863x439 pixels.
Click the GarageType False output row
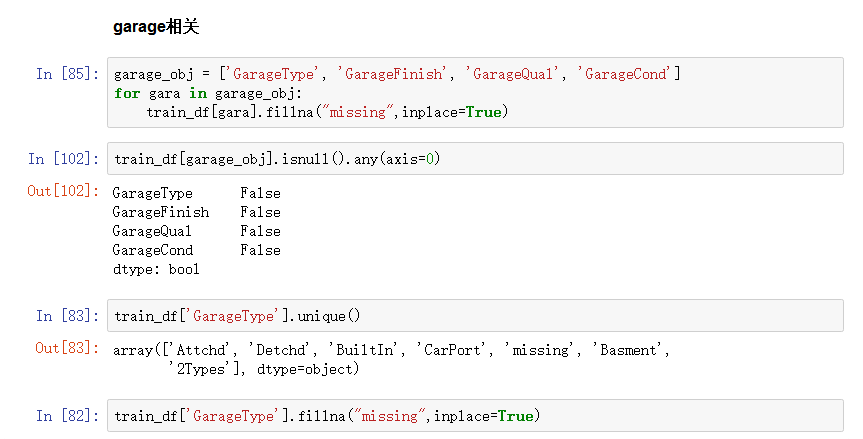tap(196, 193)
